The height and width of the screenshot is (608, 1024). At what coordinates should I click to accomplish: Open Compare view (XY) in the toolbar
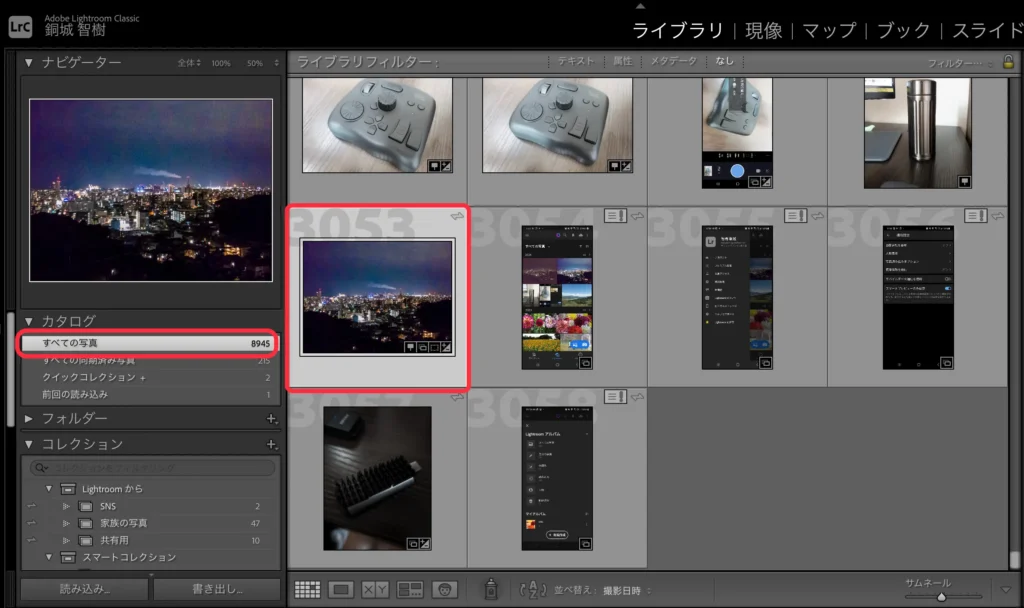[x=375, y=590]
